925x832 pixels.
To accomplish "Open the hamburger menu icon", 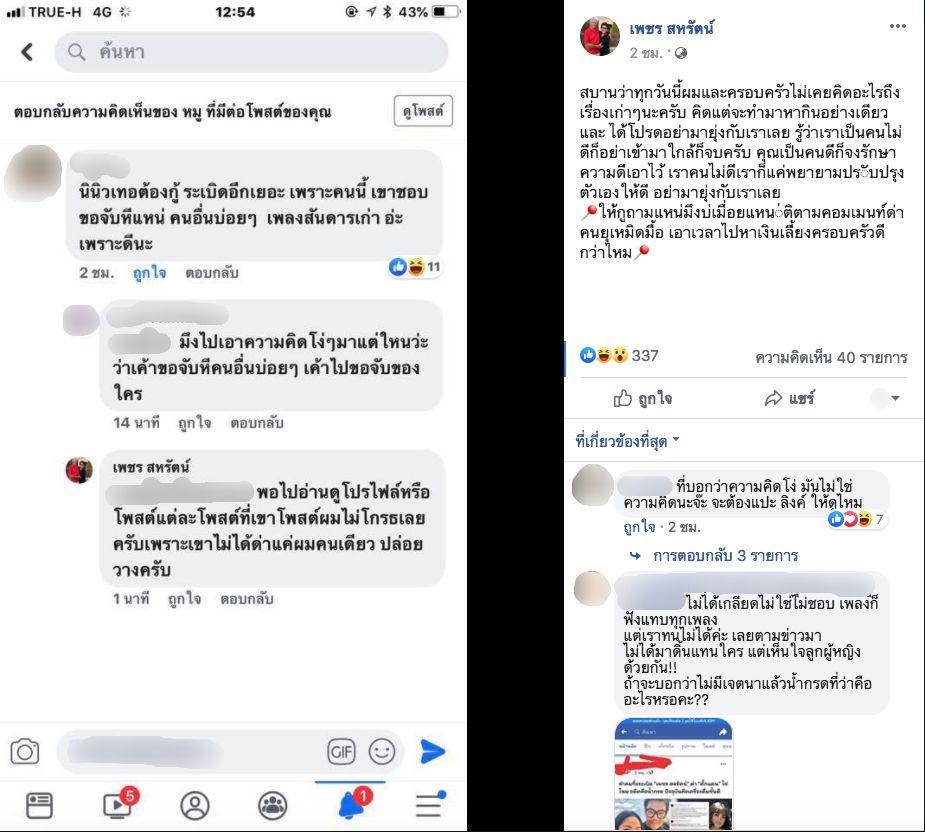I will 430,805.
